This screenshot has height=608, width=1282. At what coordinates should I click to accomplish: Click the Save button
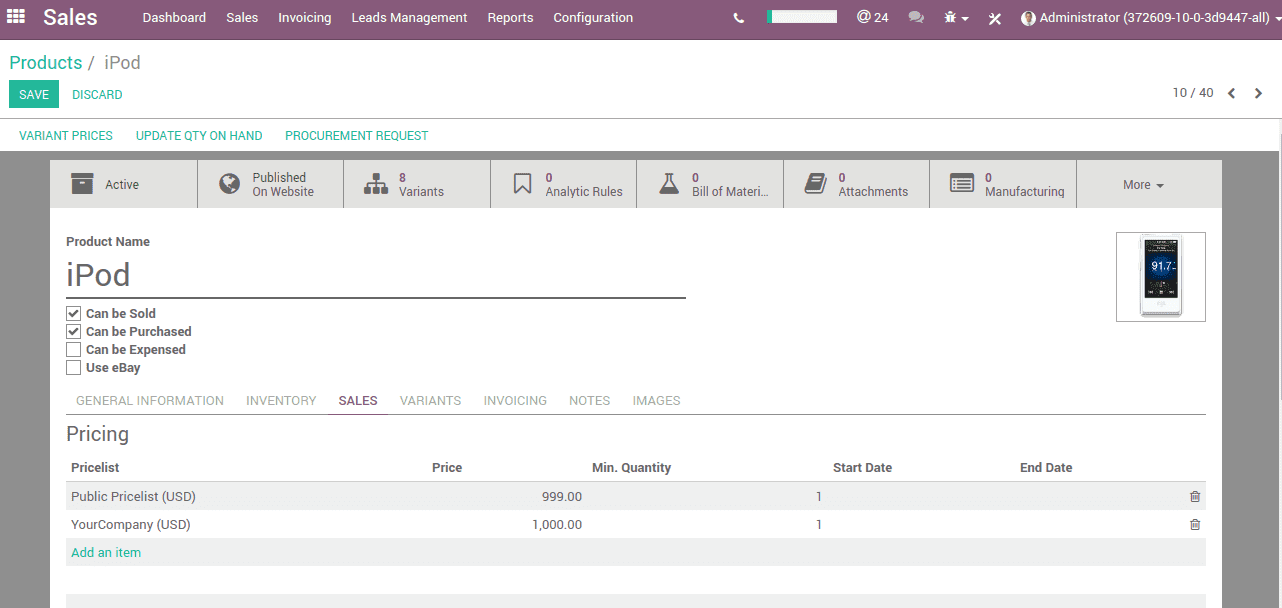[x=34, y=94]
